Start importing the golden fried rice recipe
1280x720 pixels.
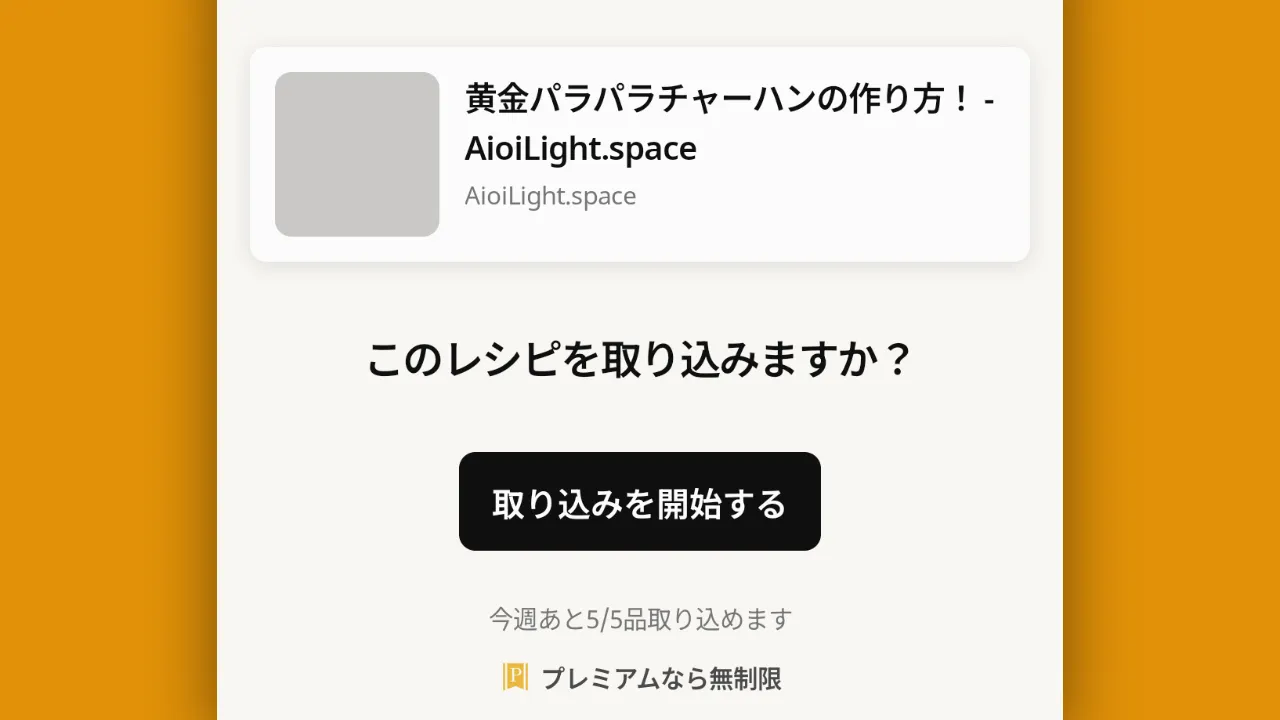click(x=639, y=501)
